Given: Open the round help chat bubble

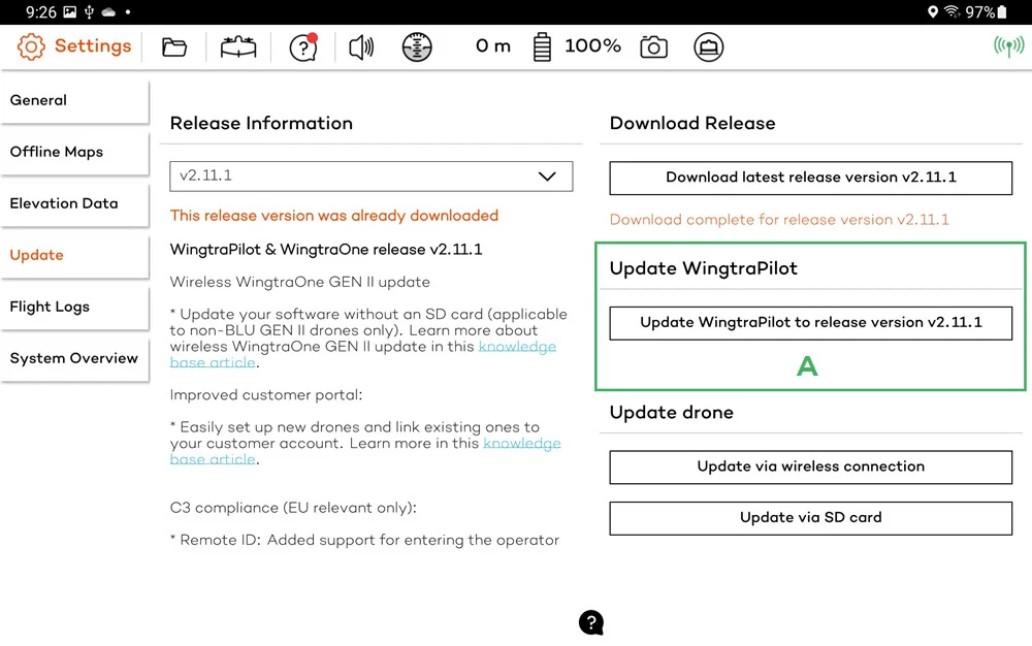Looking at the screenshot, I should pyautogui.click(x=591, y=622).
